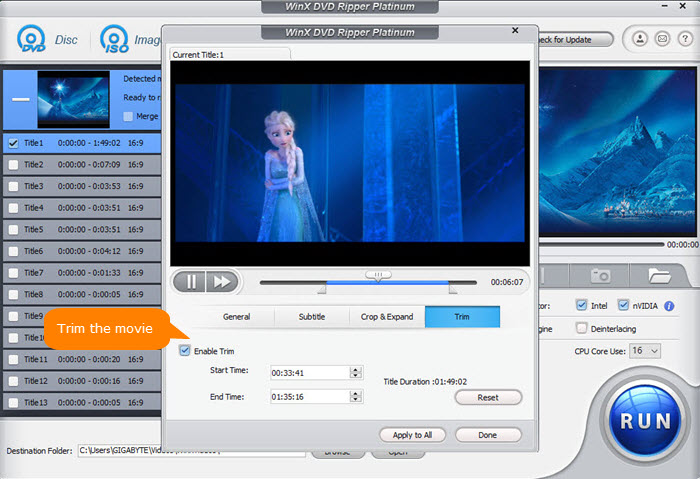Increase End Time with the up arrow
This screenshot has height=479, width=700.
(355, 394)
